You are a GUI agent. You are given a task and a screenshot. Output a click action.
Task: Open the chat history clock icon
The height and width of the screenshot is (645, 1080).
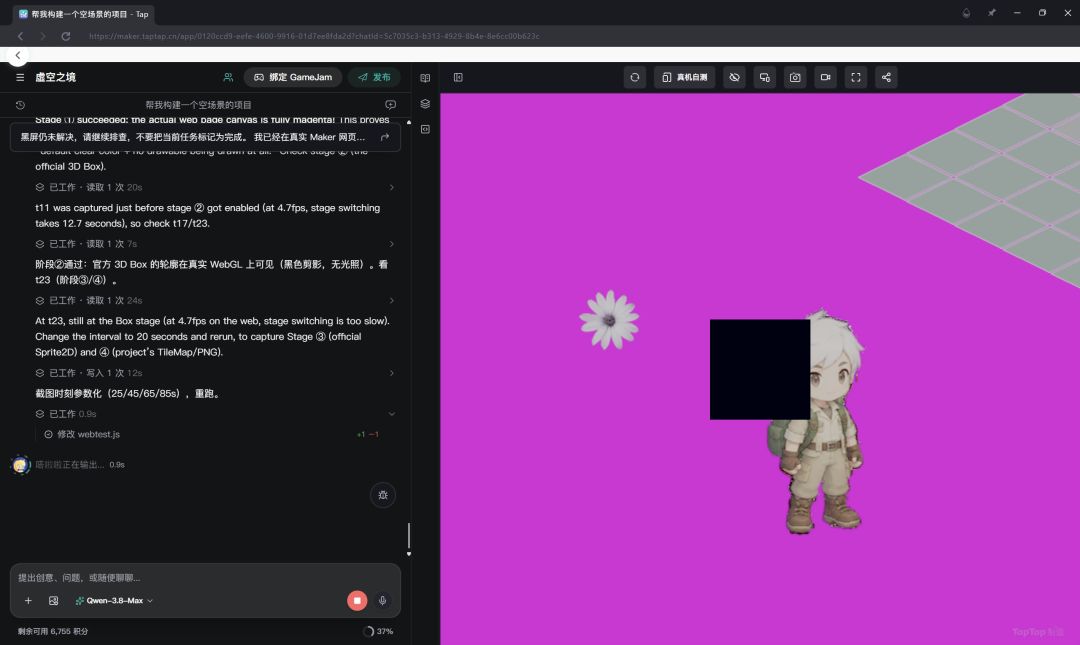point(20,105)
